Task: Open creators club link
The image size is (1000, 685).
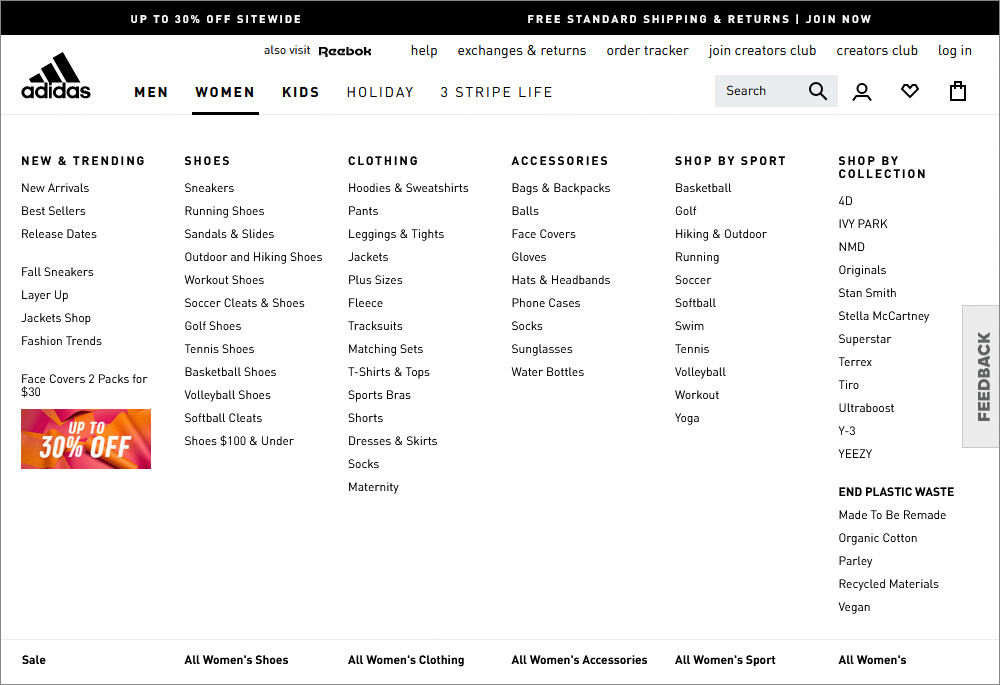Action: click(877, 50)
